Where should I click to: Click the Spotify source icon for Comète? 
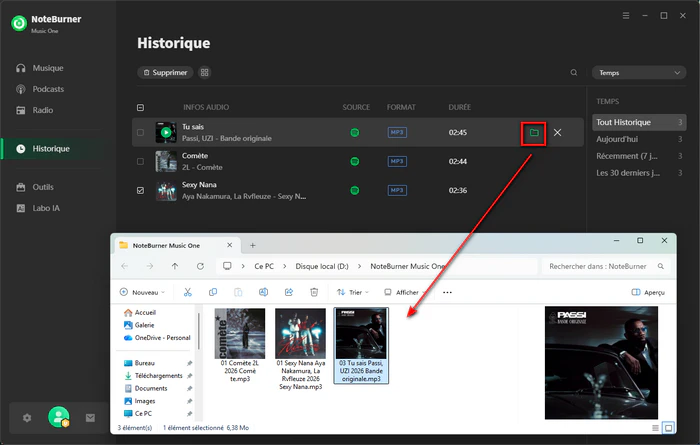pos(354,161)
